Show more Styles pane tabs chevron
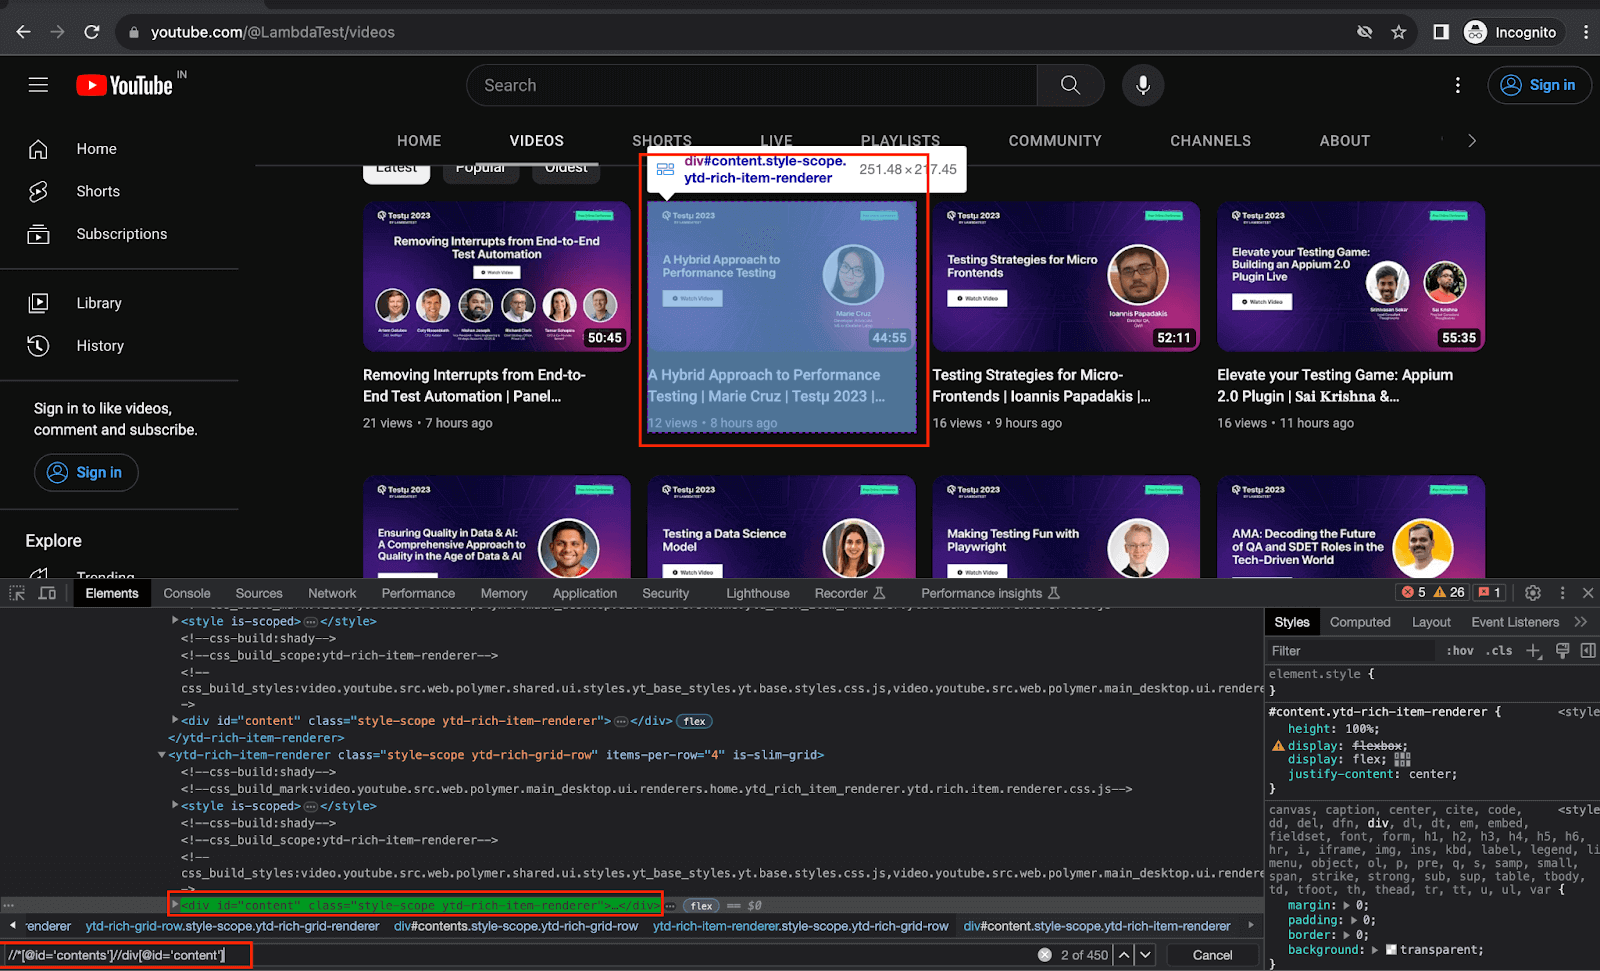This screenshot has width=1600, height=971. coord(1581,622)
